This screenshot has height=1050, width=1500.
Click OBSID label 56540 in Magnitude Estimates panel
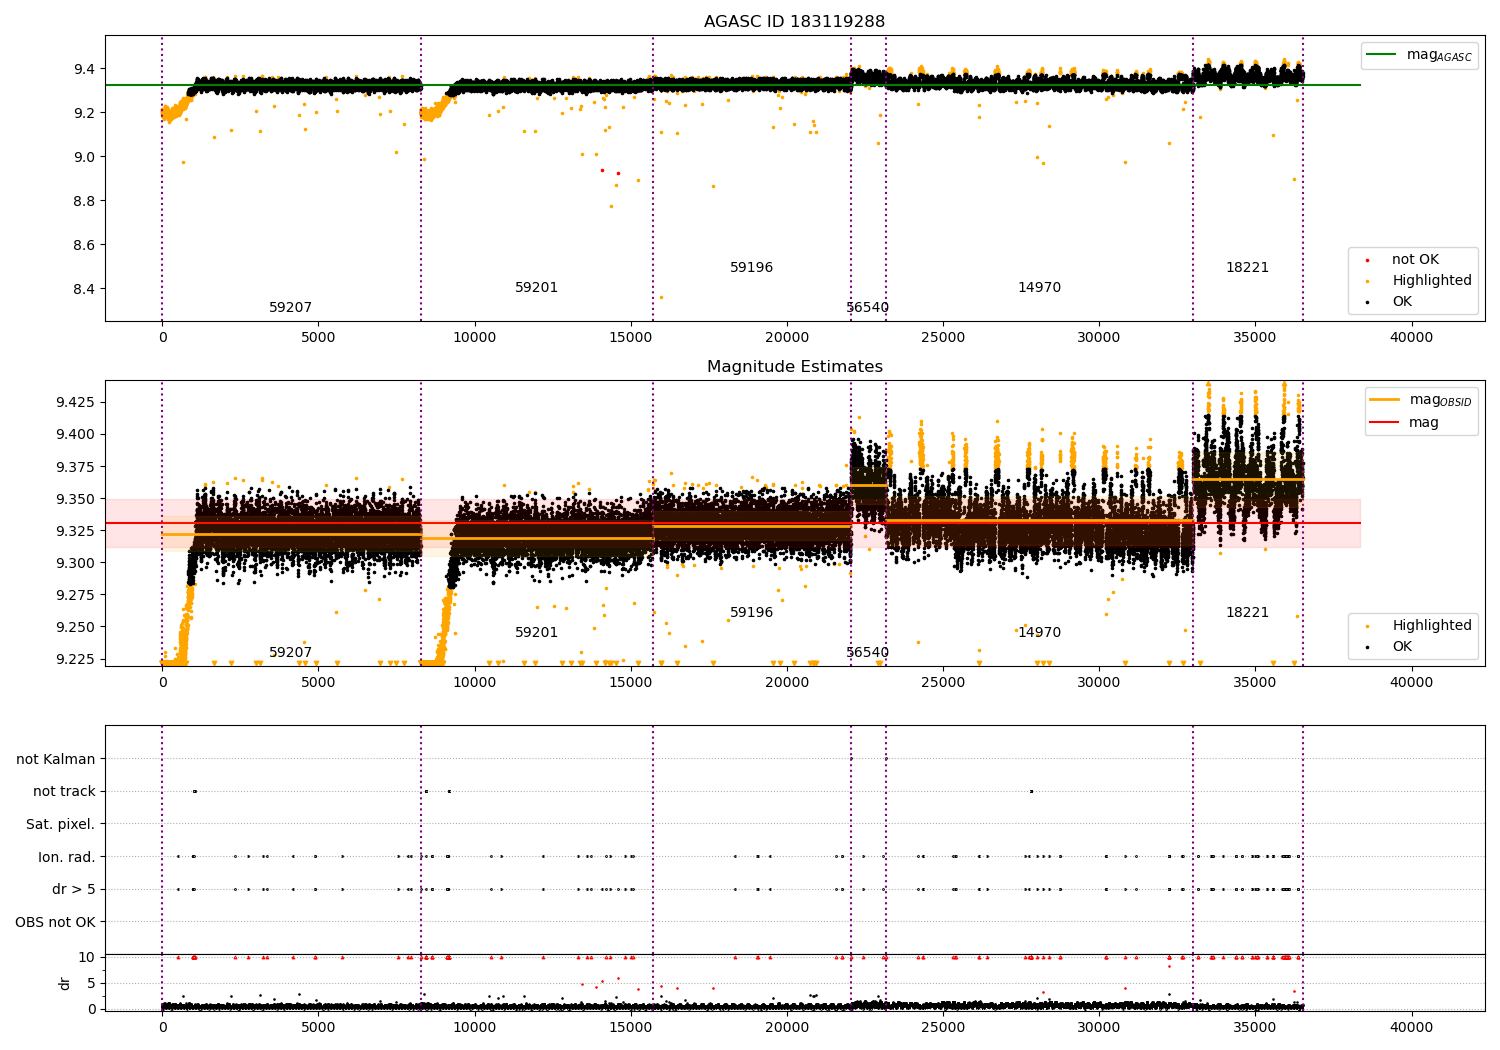tap(867, 653)
